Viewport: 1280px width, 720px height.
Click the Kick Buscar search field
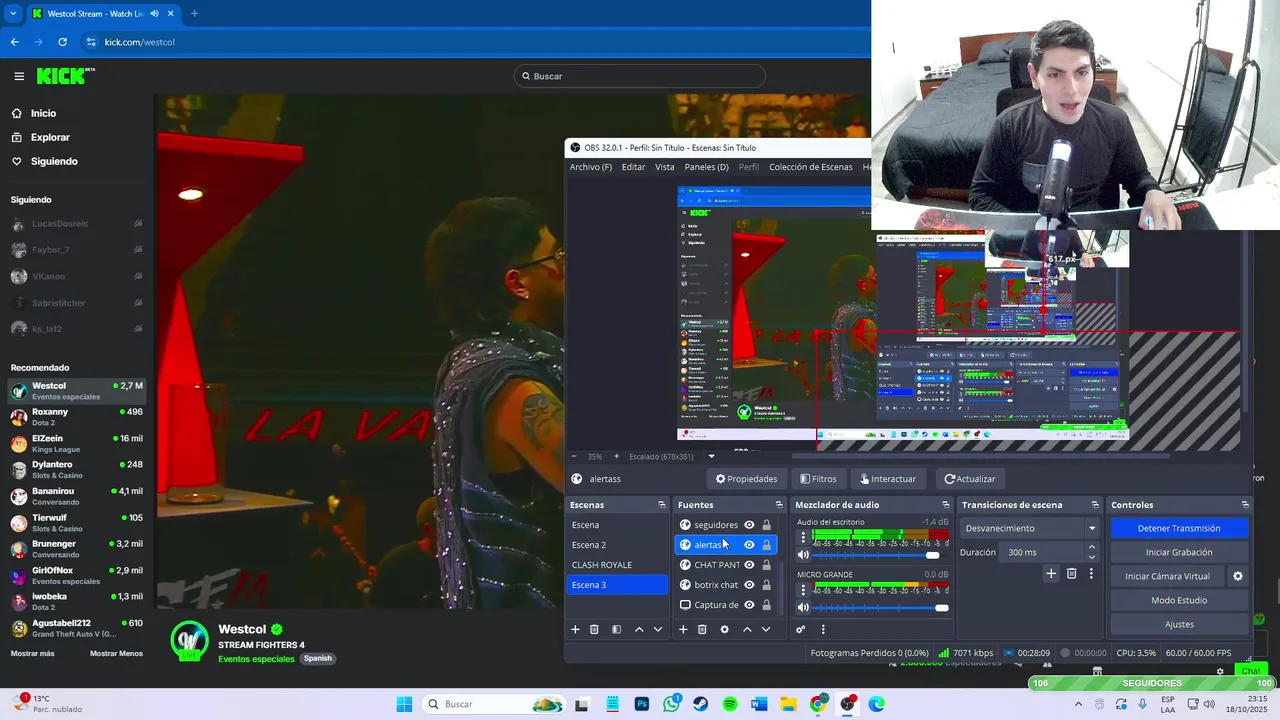[x=640, y=76]
